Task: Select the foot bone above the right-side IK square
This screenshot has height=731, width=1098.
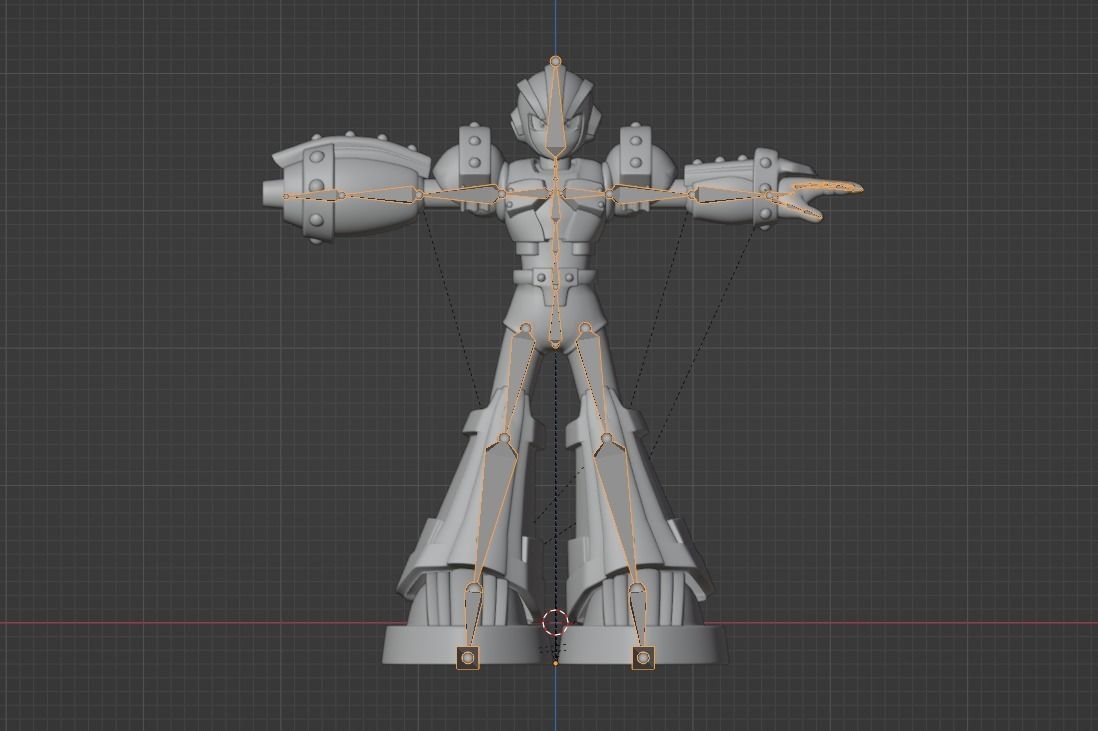Action: pyautogui.click(x=639, y=616)
